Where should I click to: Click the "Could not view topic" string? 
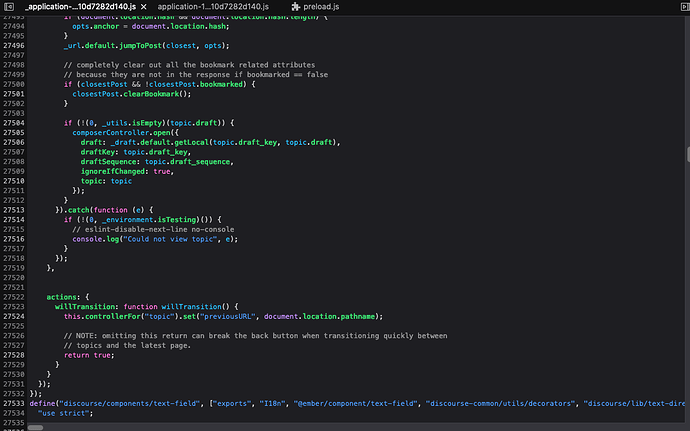(x=170, y=239)
